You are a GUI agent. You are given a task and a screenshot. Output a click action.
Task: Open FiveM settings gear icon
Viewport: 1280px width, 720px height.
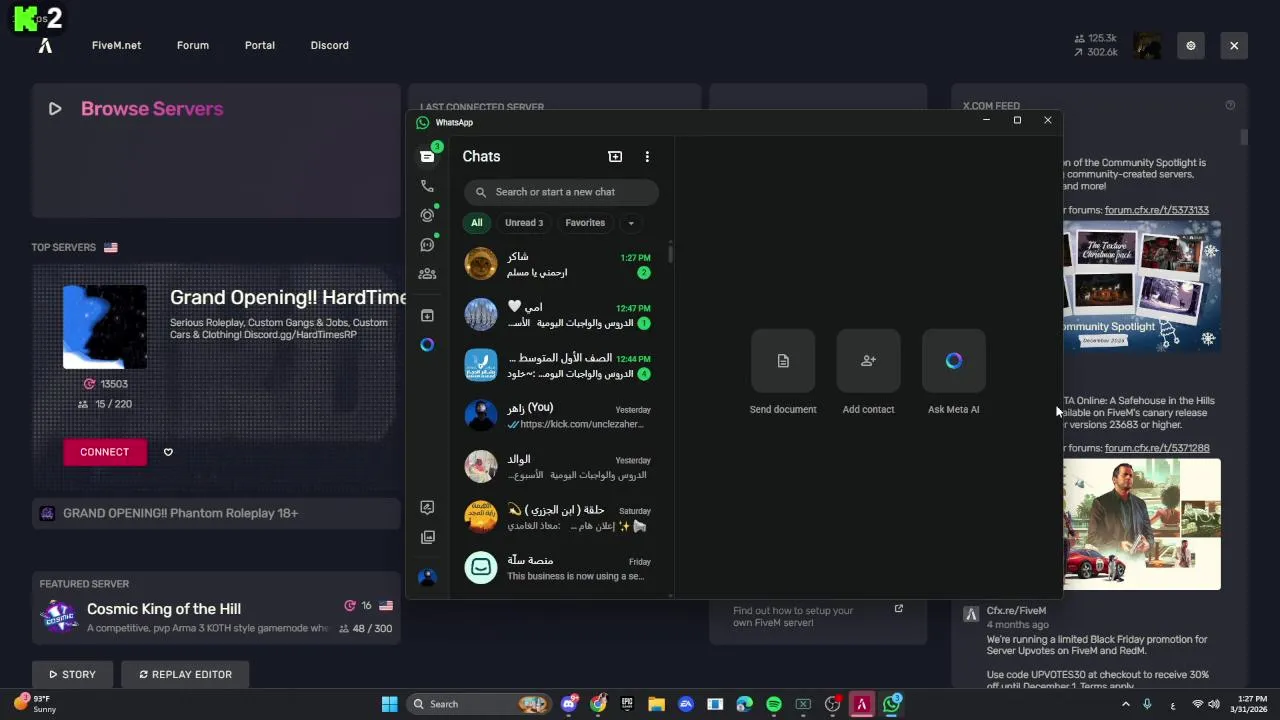(x=1191, y=45)
